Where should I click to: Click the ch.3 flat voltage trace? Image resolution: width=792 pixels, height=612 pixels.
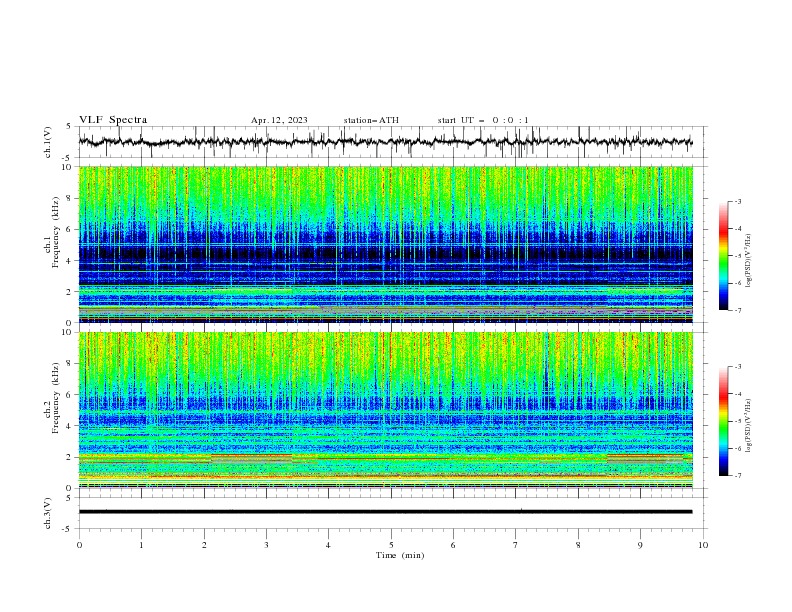pyautogui.click(x=386, y=512)
